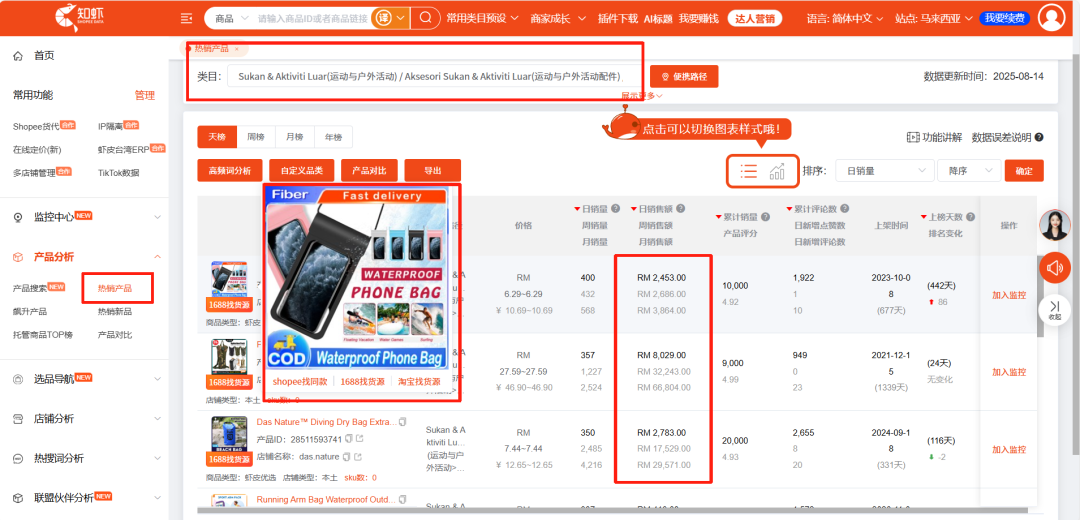Copy Das Nature product title icon
The image size is (1080, 520).
(403, 422)
